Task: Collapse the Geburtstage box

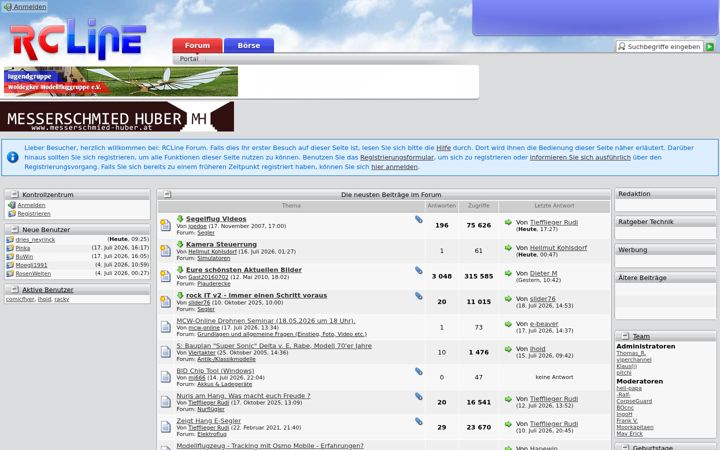Action: pos(625,447)
